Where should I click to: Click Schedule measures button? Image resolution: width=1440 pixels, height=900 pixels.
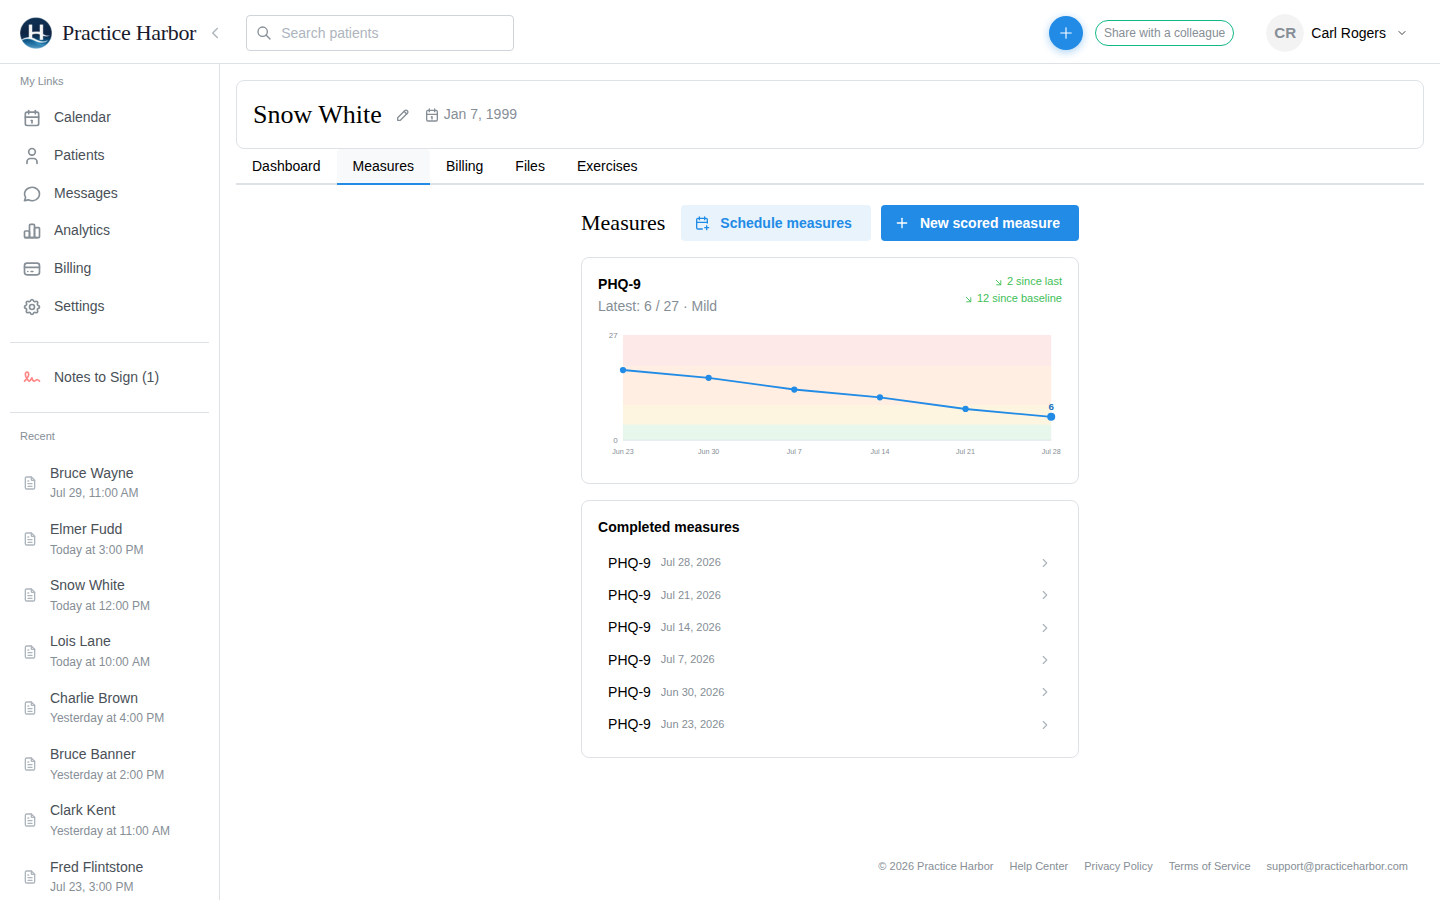pyautogui.click(x=775, y=223)
